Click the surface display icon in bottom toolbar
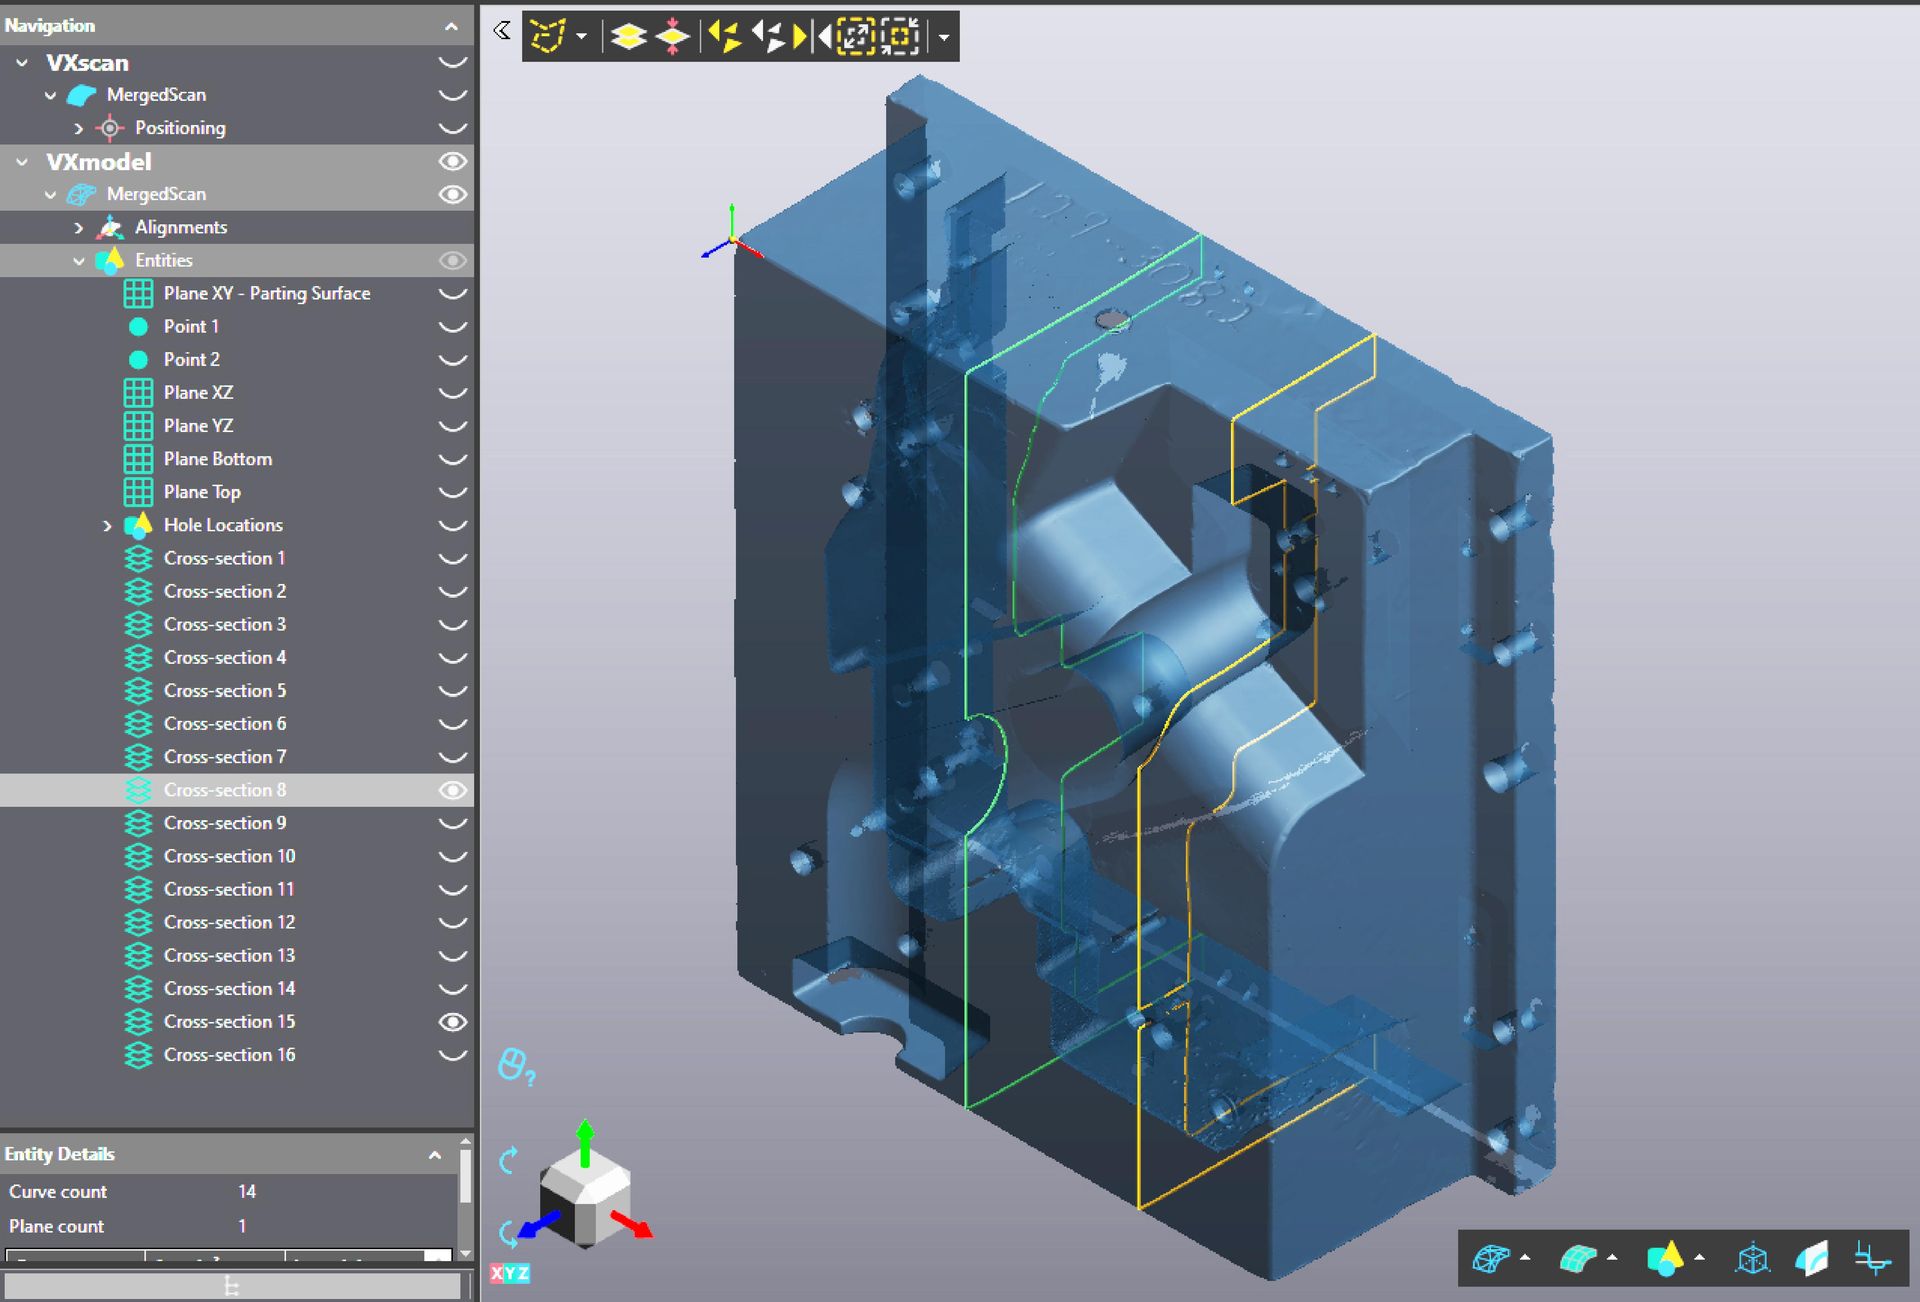Viewport: 1920px width, 1302px height. click(x=1577, y=1258)
